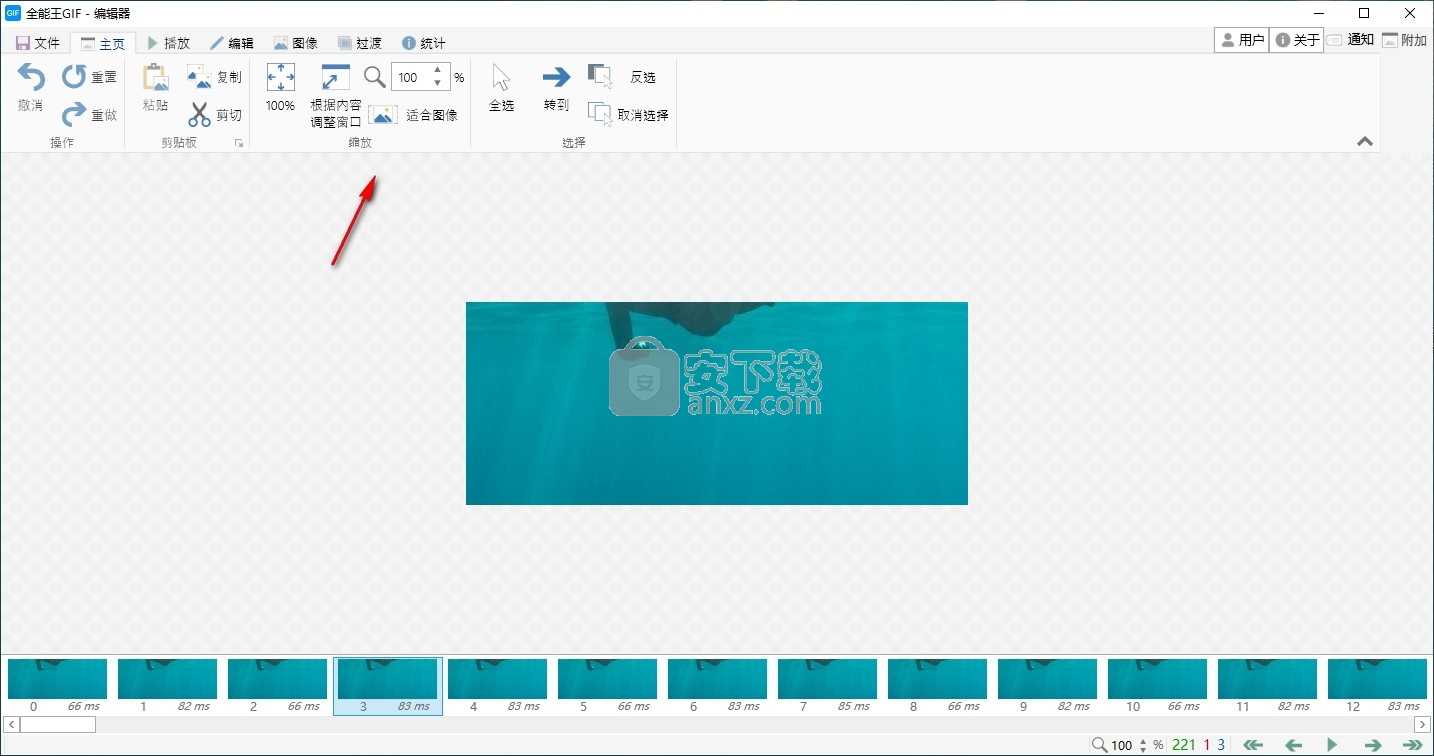Click the 通知 button

pos(1350,40)
